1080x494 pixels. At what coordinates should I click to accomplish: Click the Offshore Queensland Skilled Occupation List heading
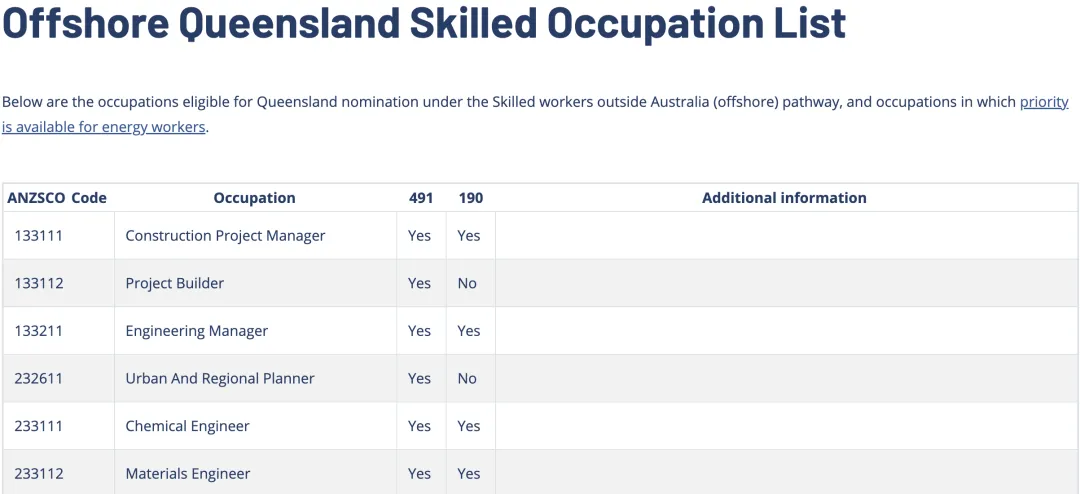424,23
